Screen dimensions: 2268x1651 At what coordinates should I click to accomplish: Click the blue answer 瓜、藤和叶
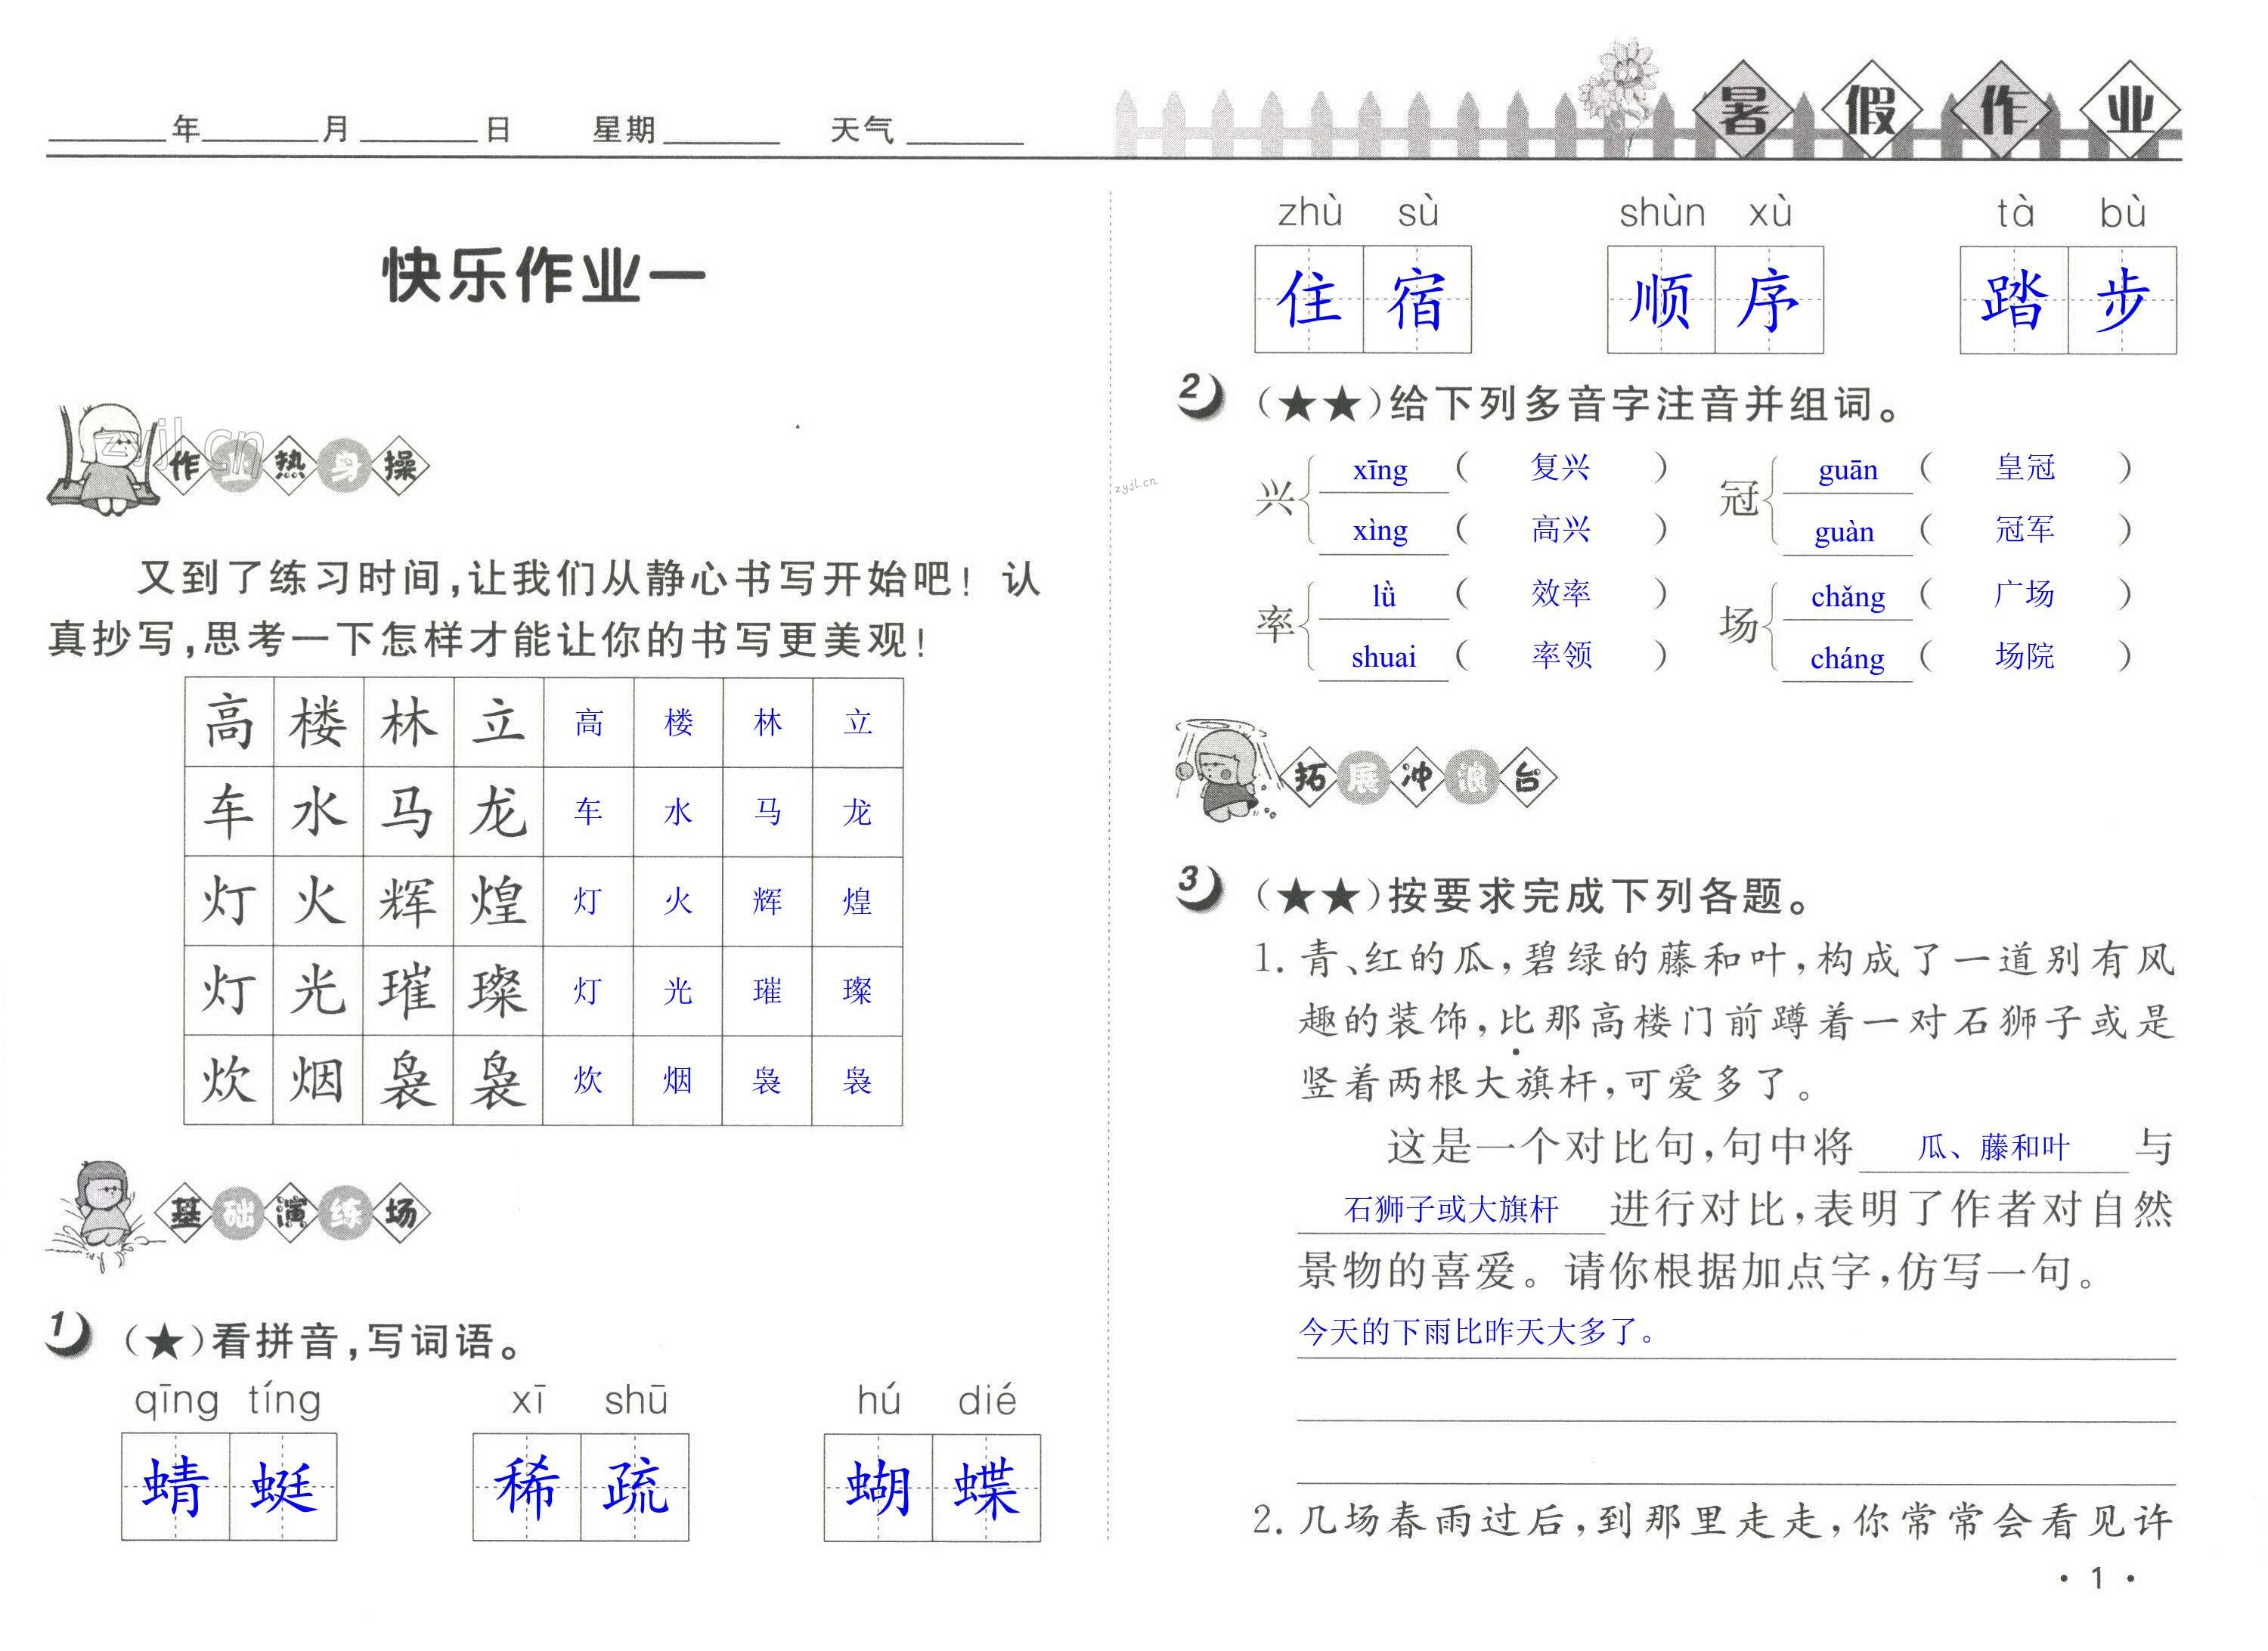[1993, 1147]
